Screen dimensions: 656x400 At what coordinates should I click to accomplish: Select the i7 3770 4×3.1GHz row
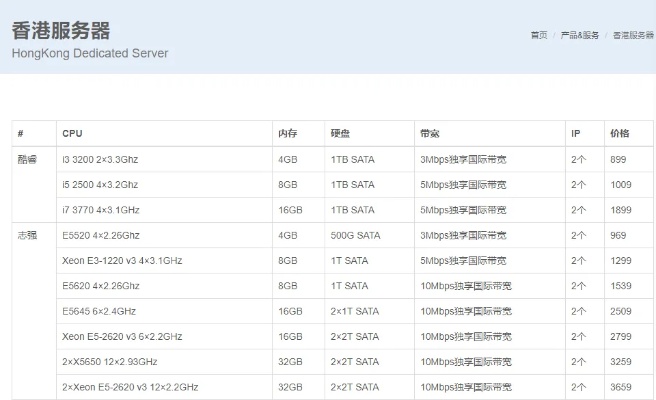point(355,210)
